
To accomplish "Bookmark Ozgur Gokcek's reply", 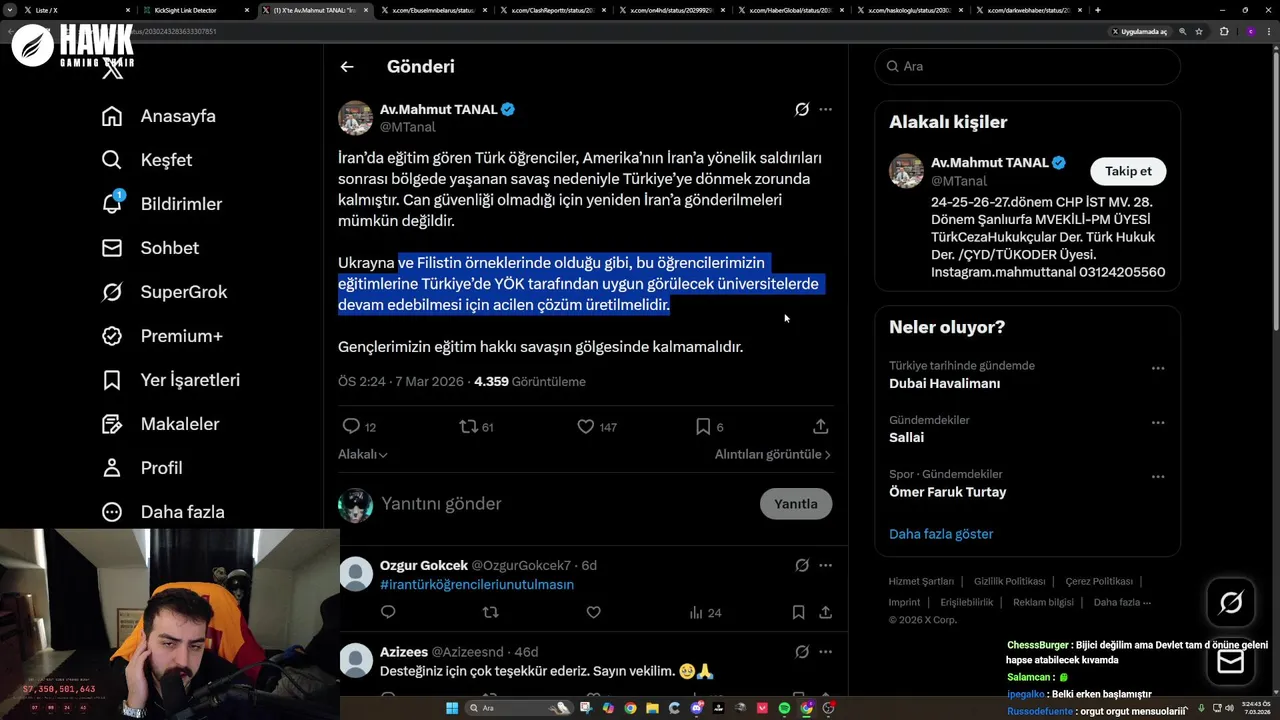I will coord(798,612).
